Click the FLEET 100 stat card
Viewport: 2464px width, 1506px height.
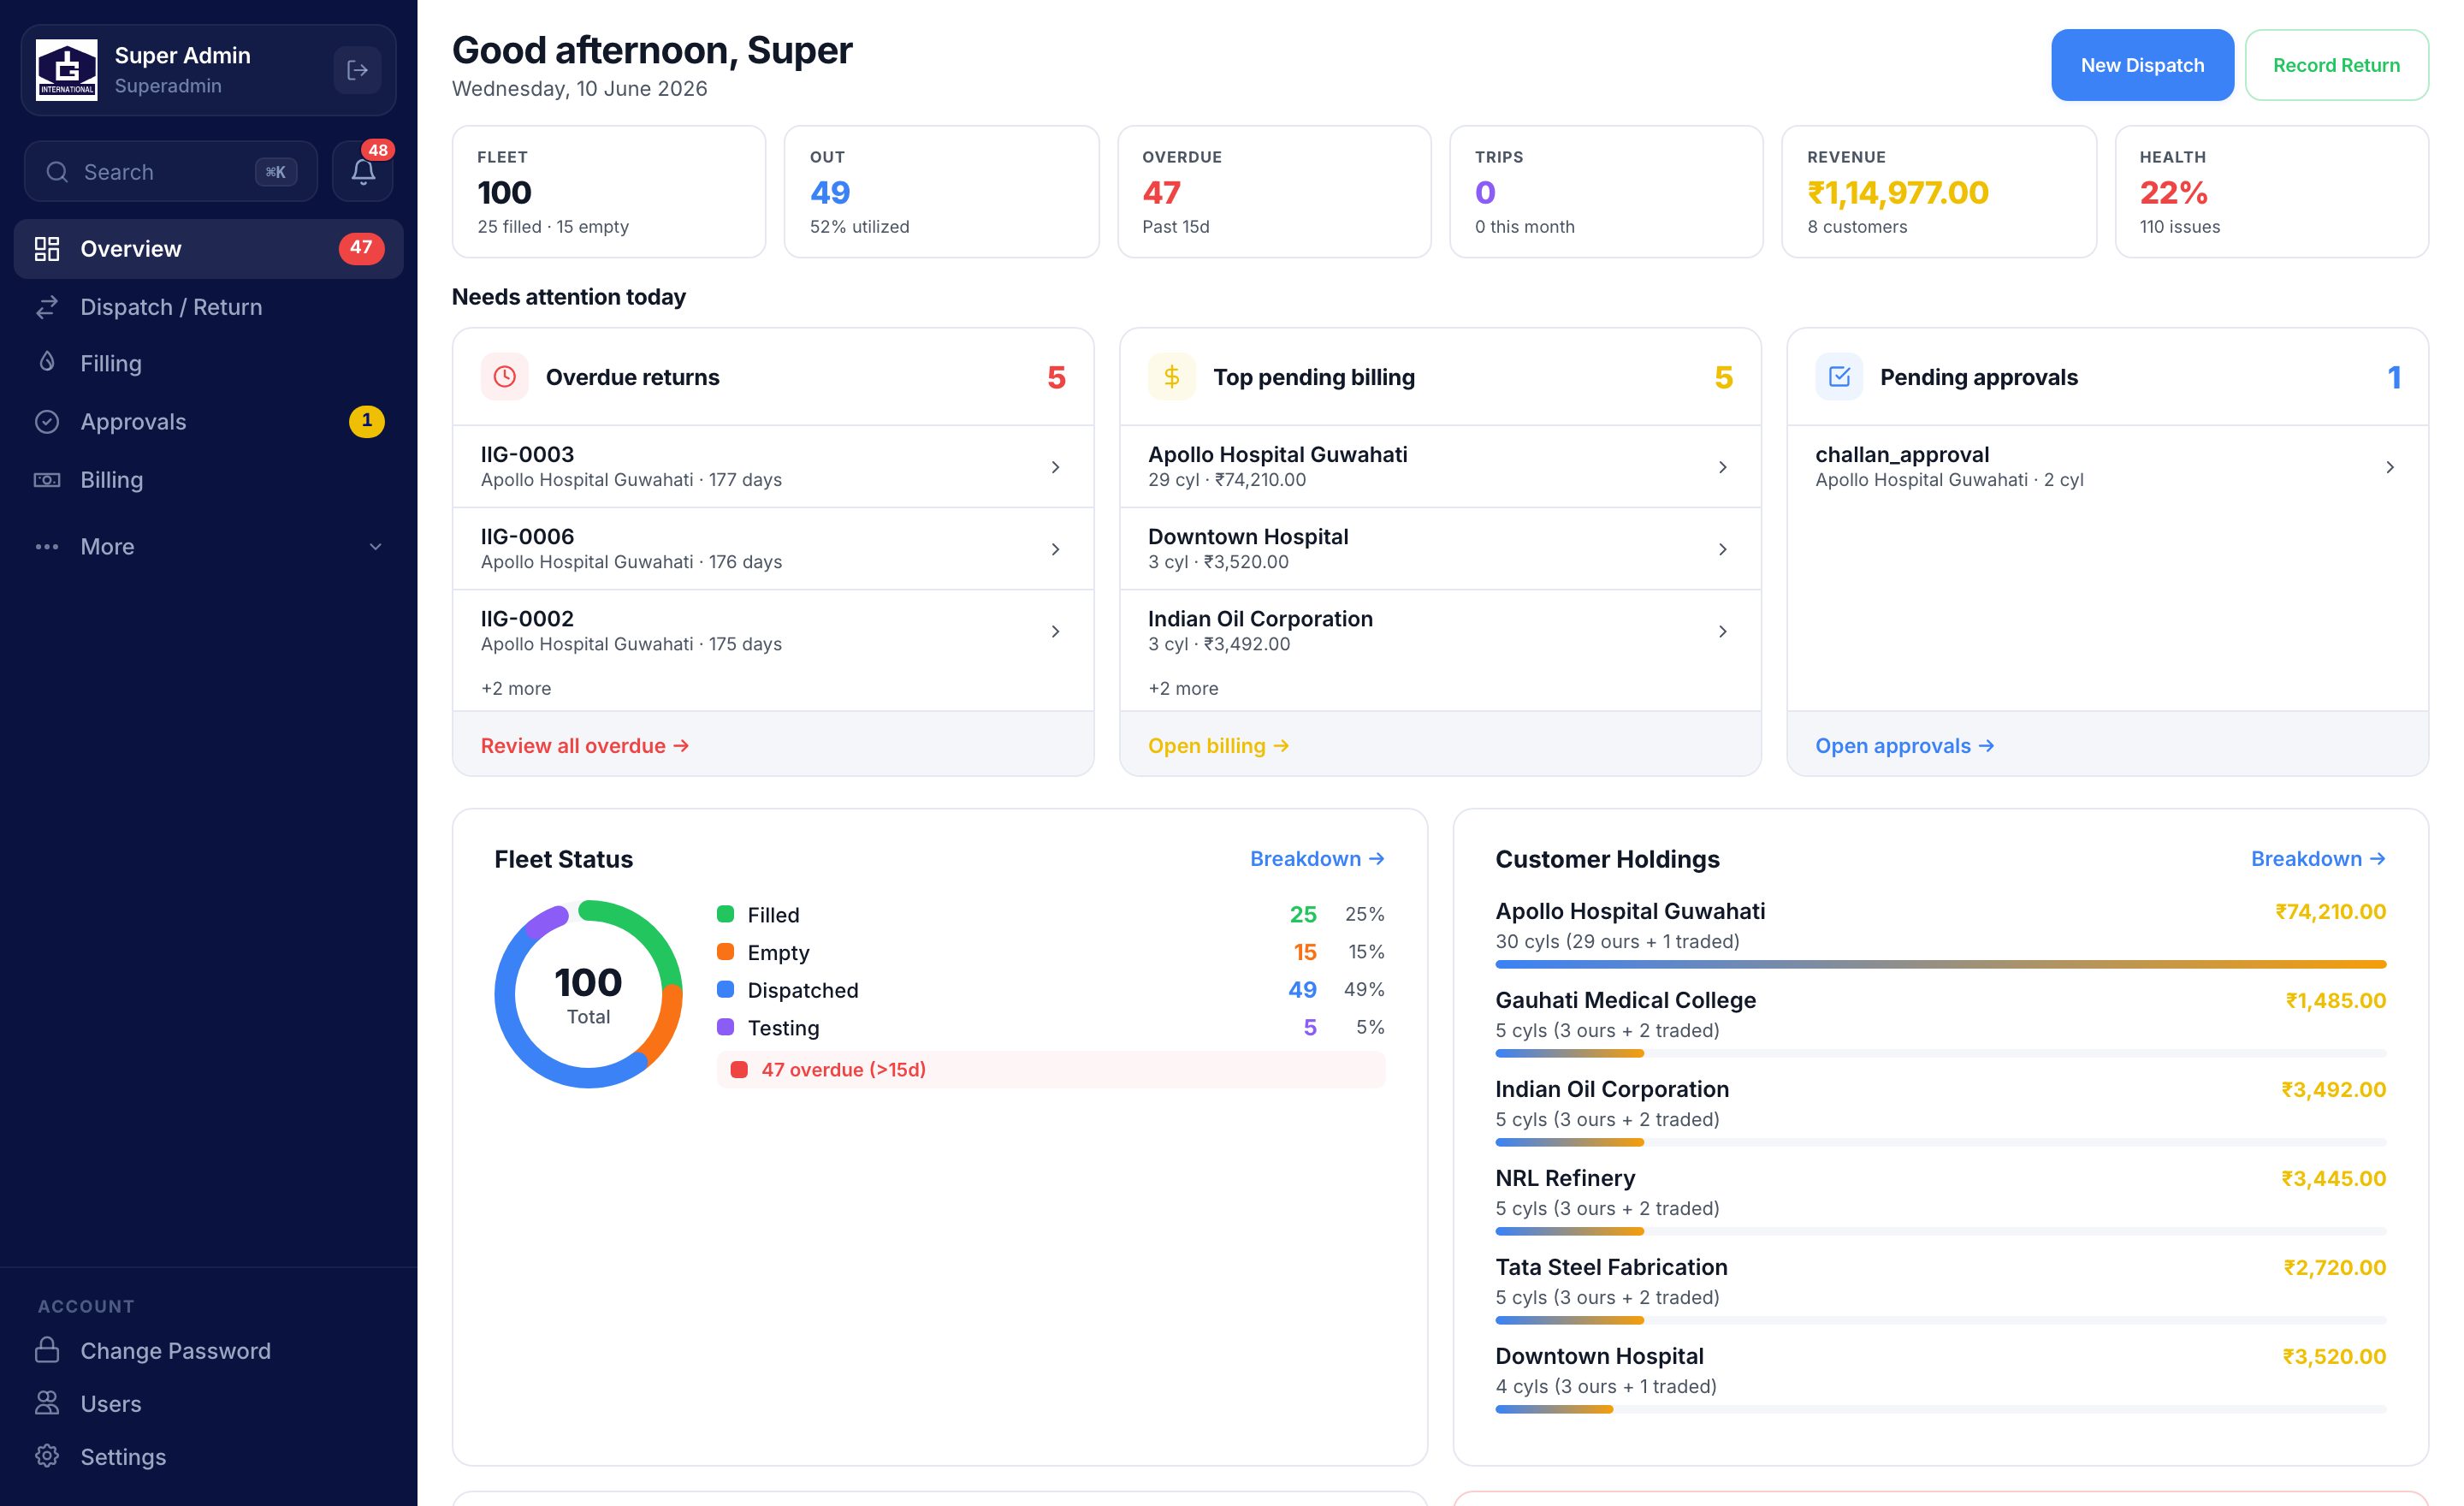pos(609,192)
